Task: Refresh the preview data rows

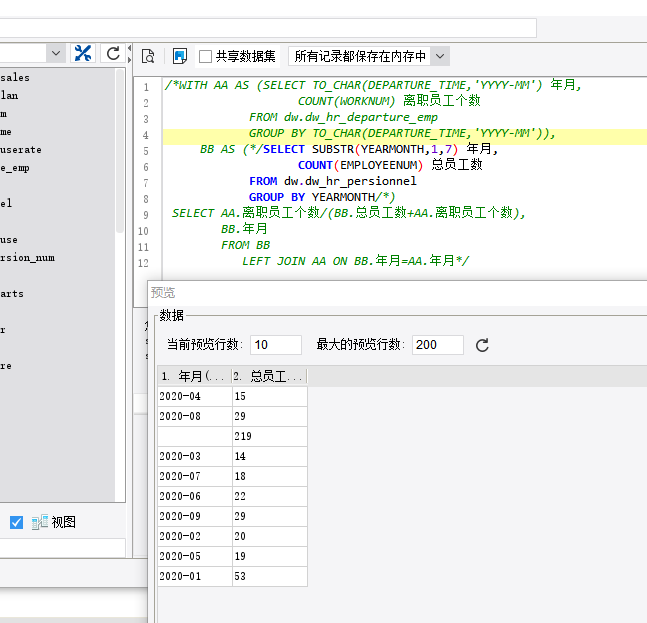Action: (482, 345)
